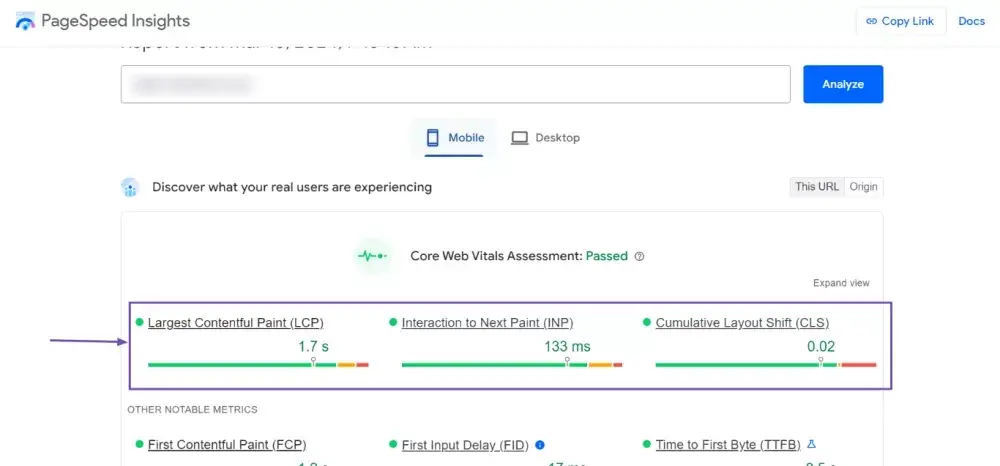Click the green dot beside FCP
Image resolution: width=1000 pixels, height=466 pixels.
pyautogui.click(x=139, y=444)
